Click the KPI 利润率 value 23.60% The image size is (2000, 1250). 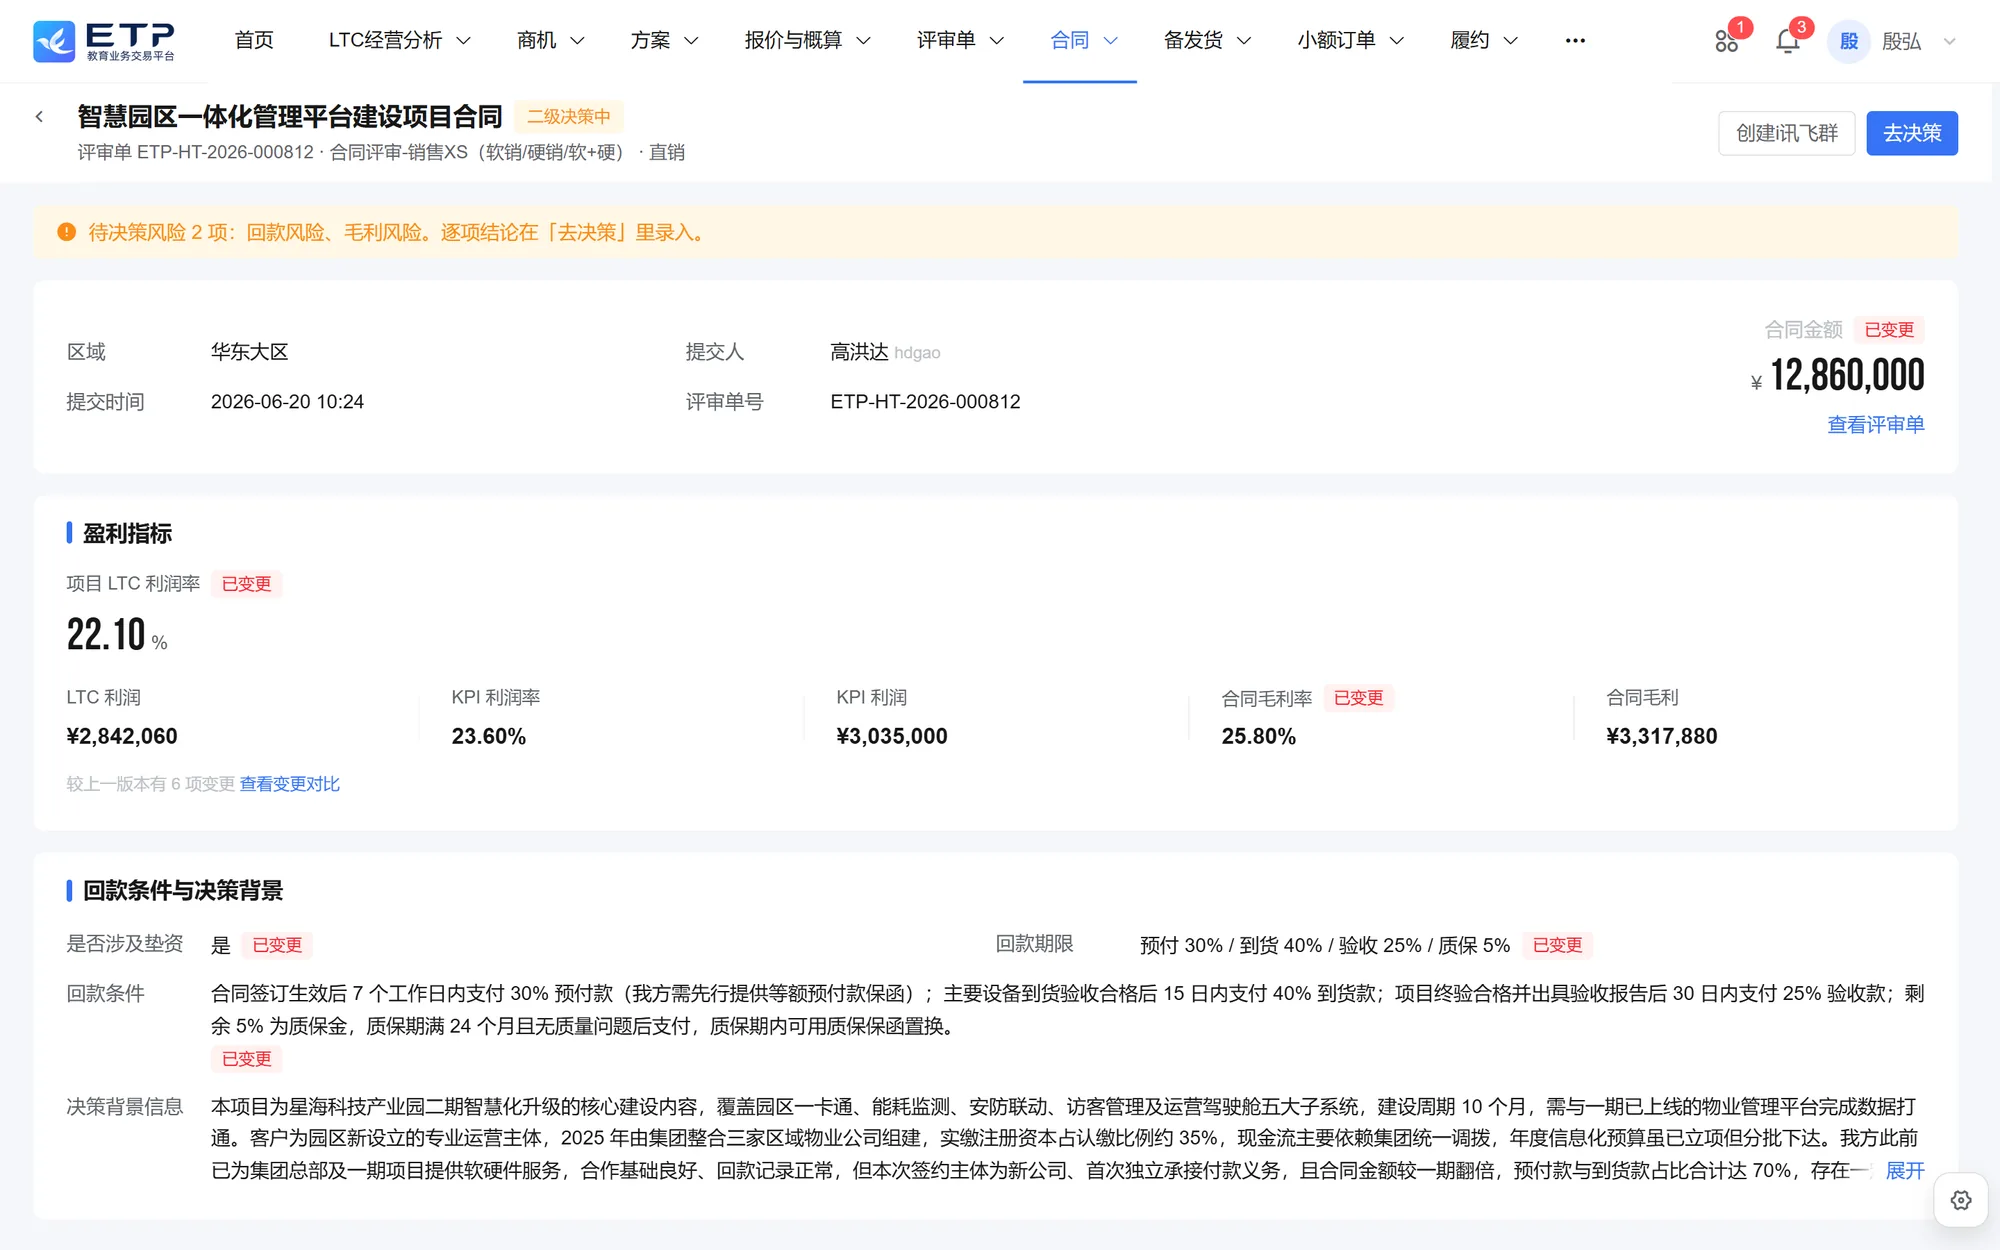point(489,737)
